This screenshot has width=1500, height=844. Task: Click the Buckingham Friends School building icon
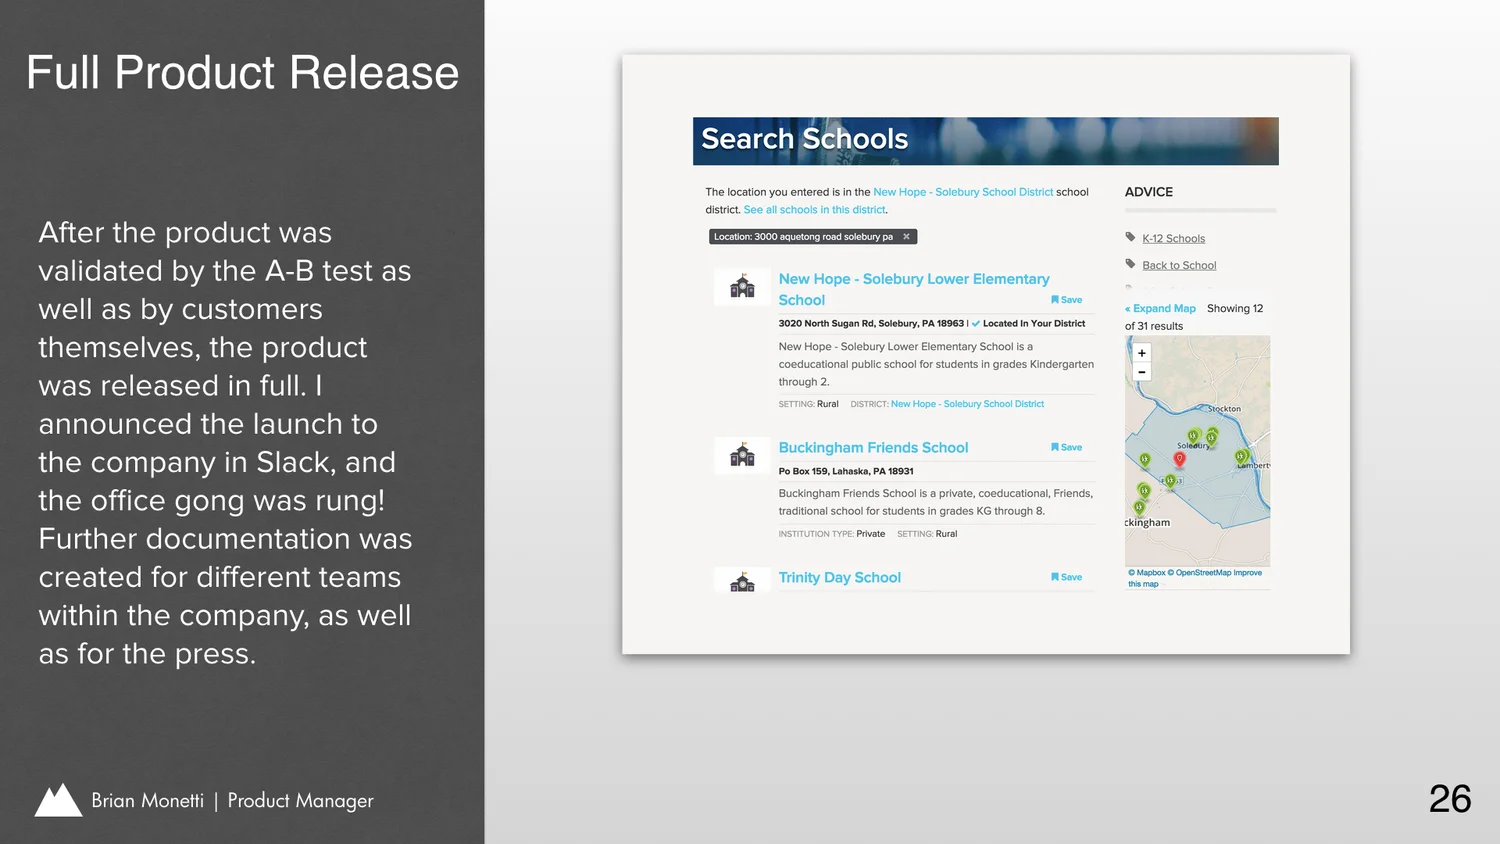[742, 455]
